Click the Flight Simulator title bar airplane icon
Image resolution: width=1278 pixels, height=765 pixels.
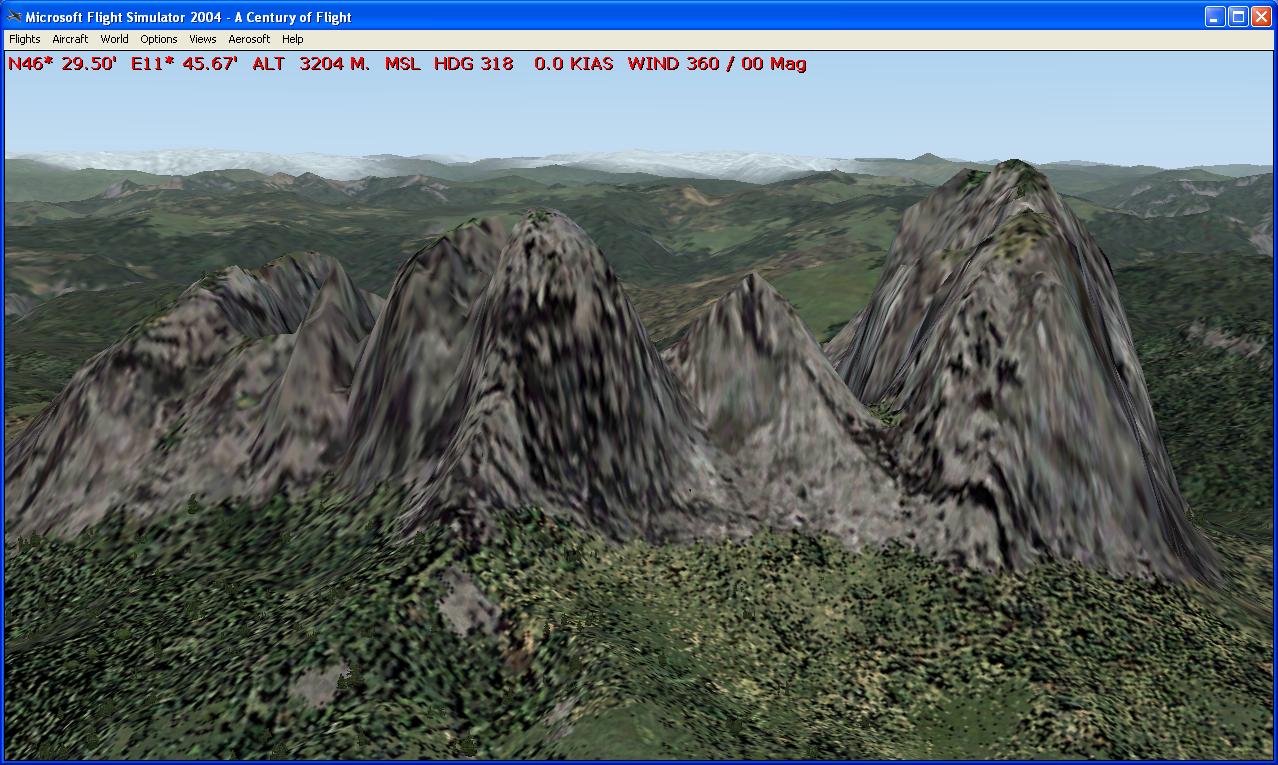(x=13, y=17)
